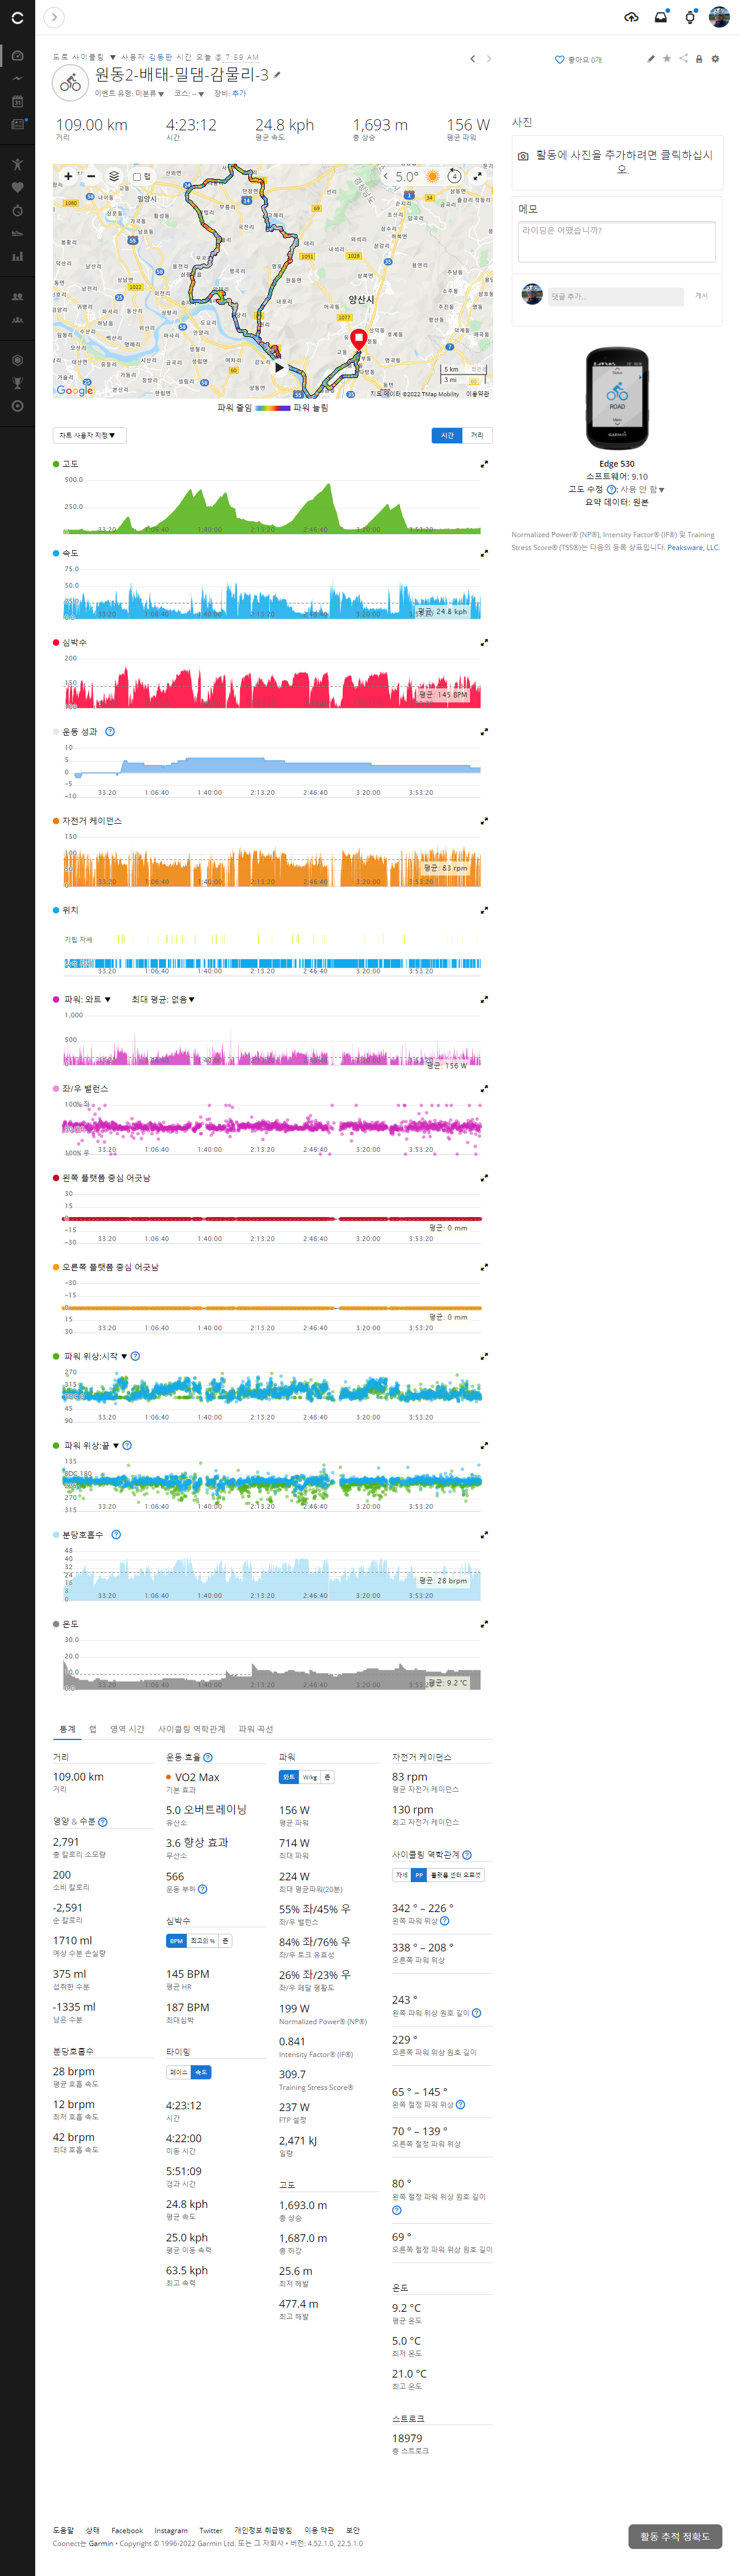Switch chart axis to 시간
This screenshot has width=740, height=2576.
(x=447, y=435)
